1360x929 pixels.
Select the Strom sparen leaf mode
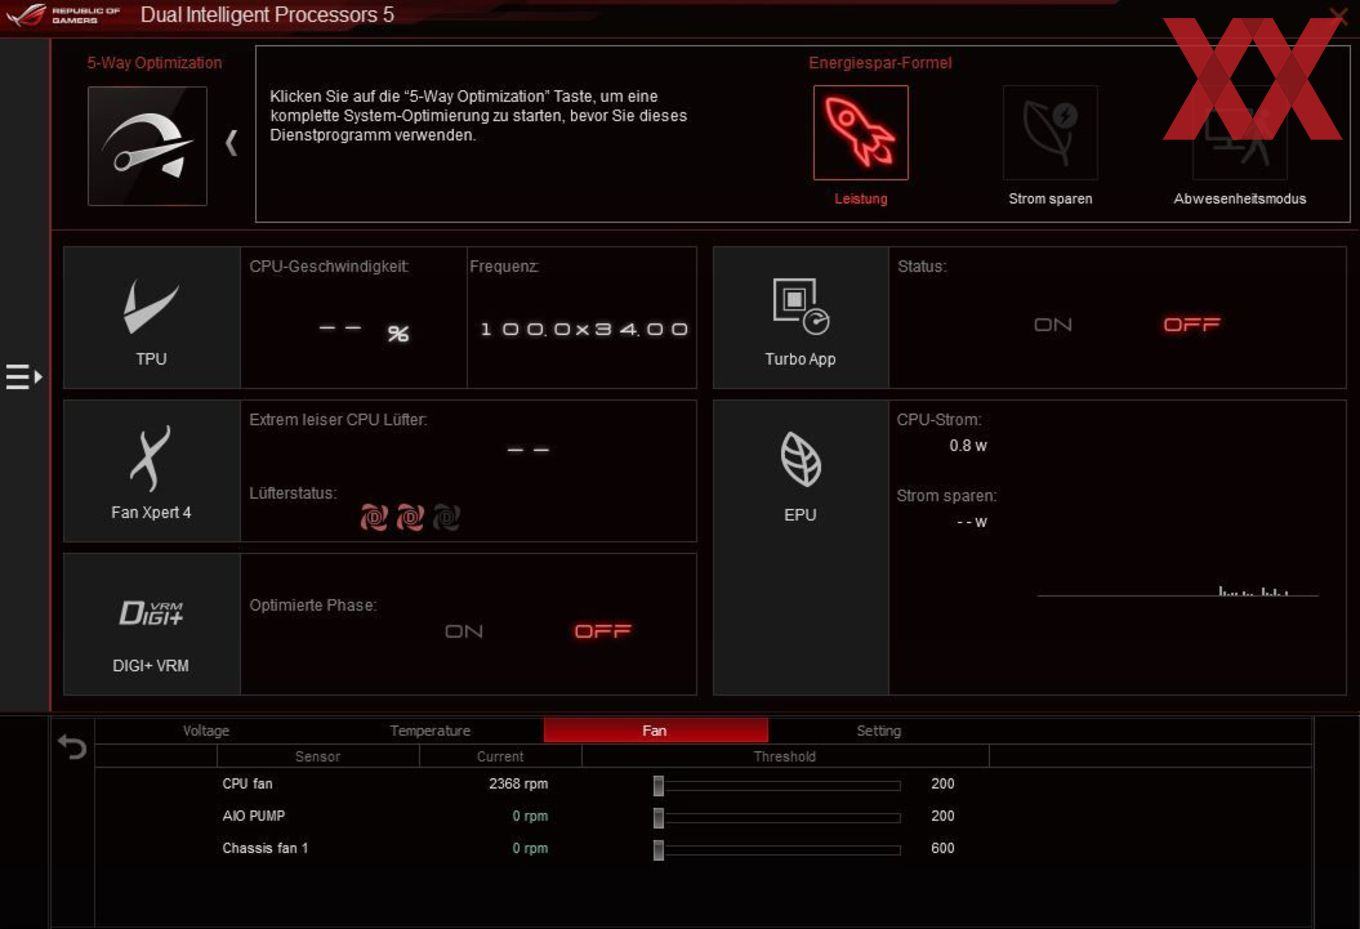coord(1050,132)
